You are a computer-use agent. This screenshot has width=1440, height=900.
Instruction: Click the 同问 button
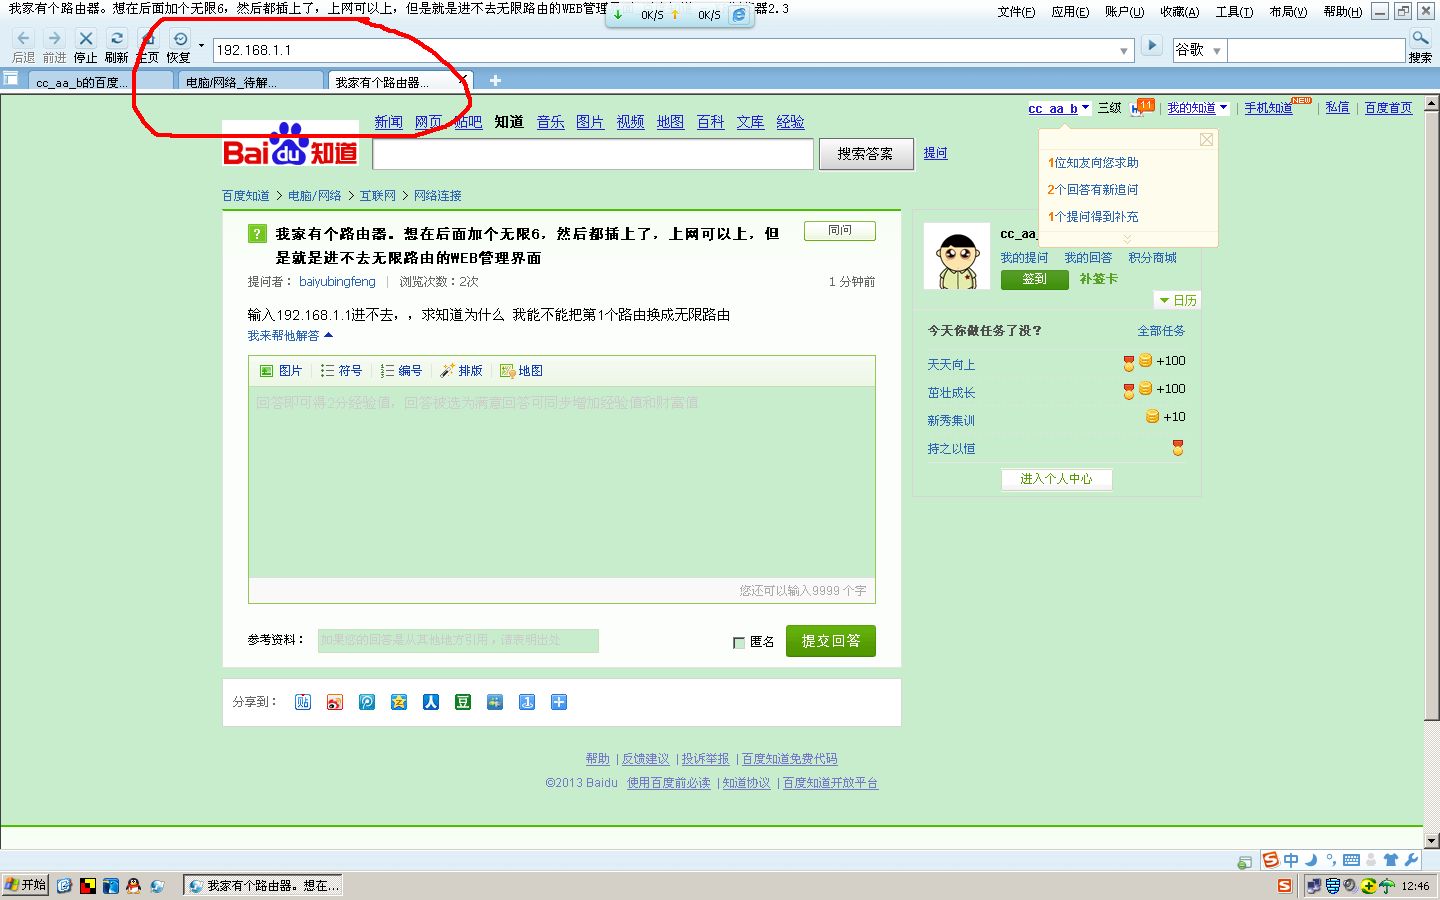click(x=840, y=231)
